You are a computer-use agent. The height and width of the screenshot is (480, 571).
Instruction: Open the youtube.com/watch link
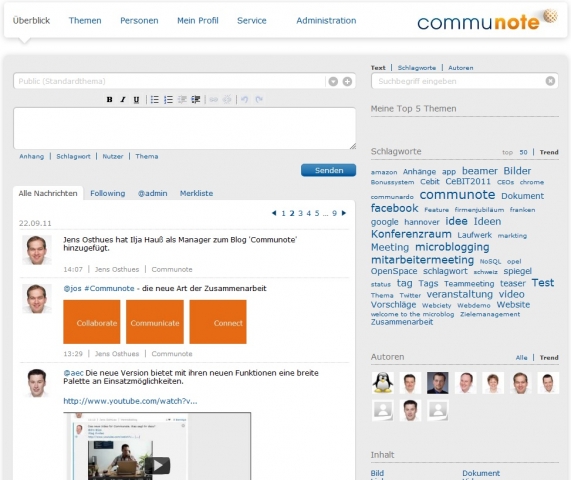(130, 401)
